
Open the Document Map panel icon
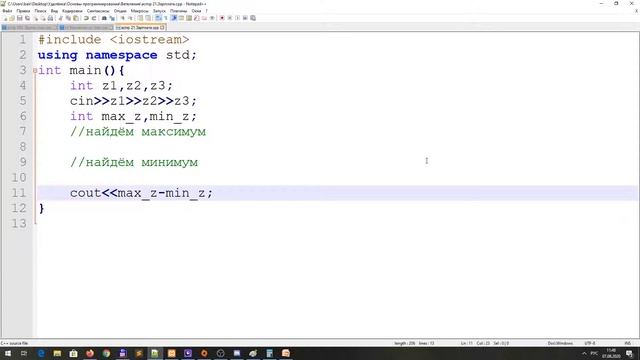189,18
